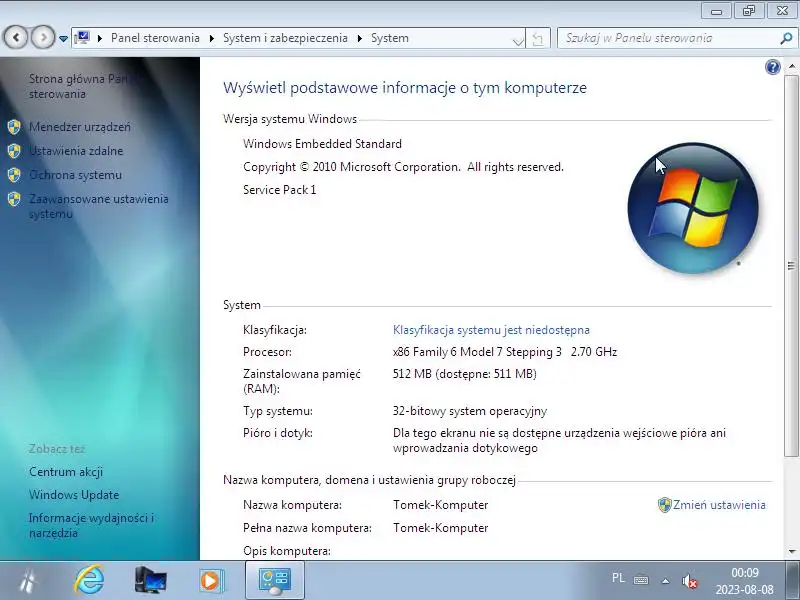
Task: Click Tomek-Komputer next to Pełna nazwa komputera
Action: coord(441,528)
